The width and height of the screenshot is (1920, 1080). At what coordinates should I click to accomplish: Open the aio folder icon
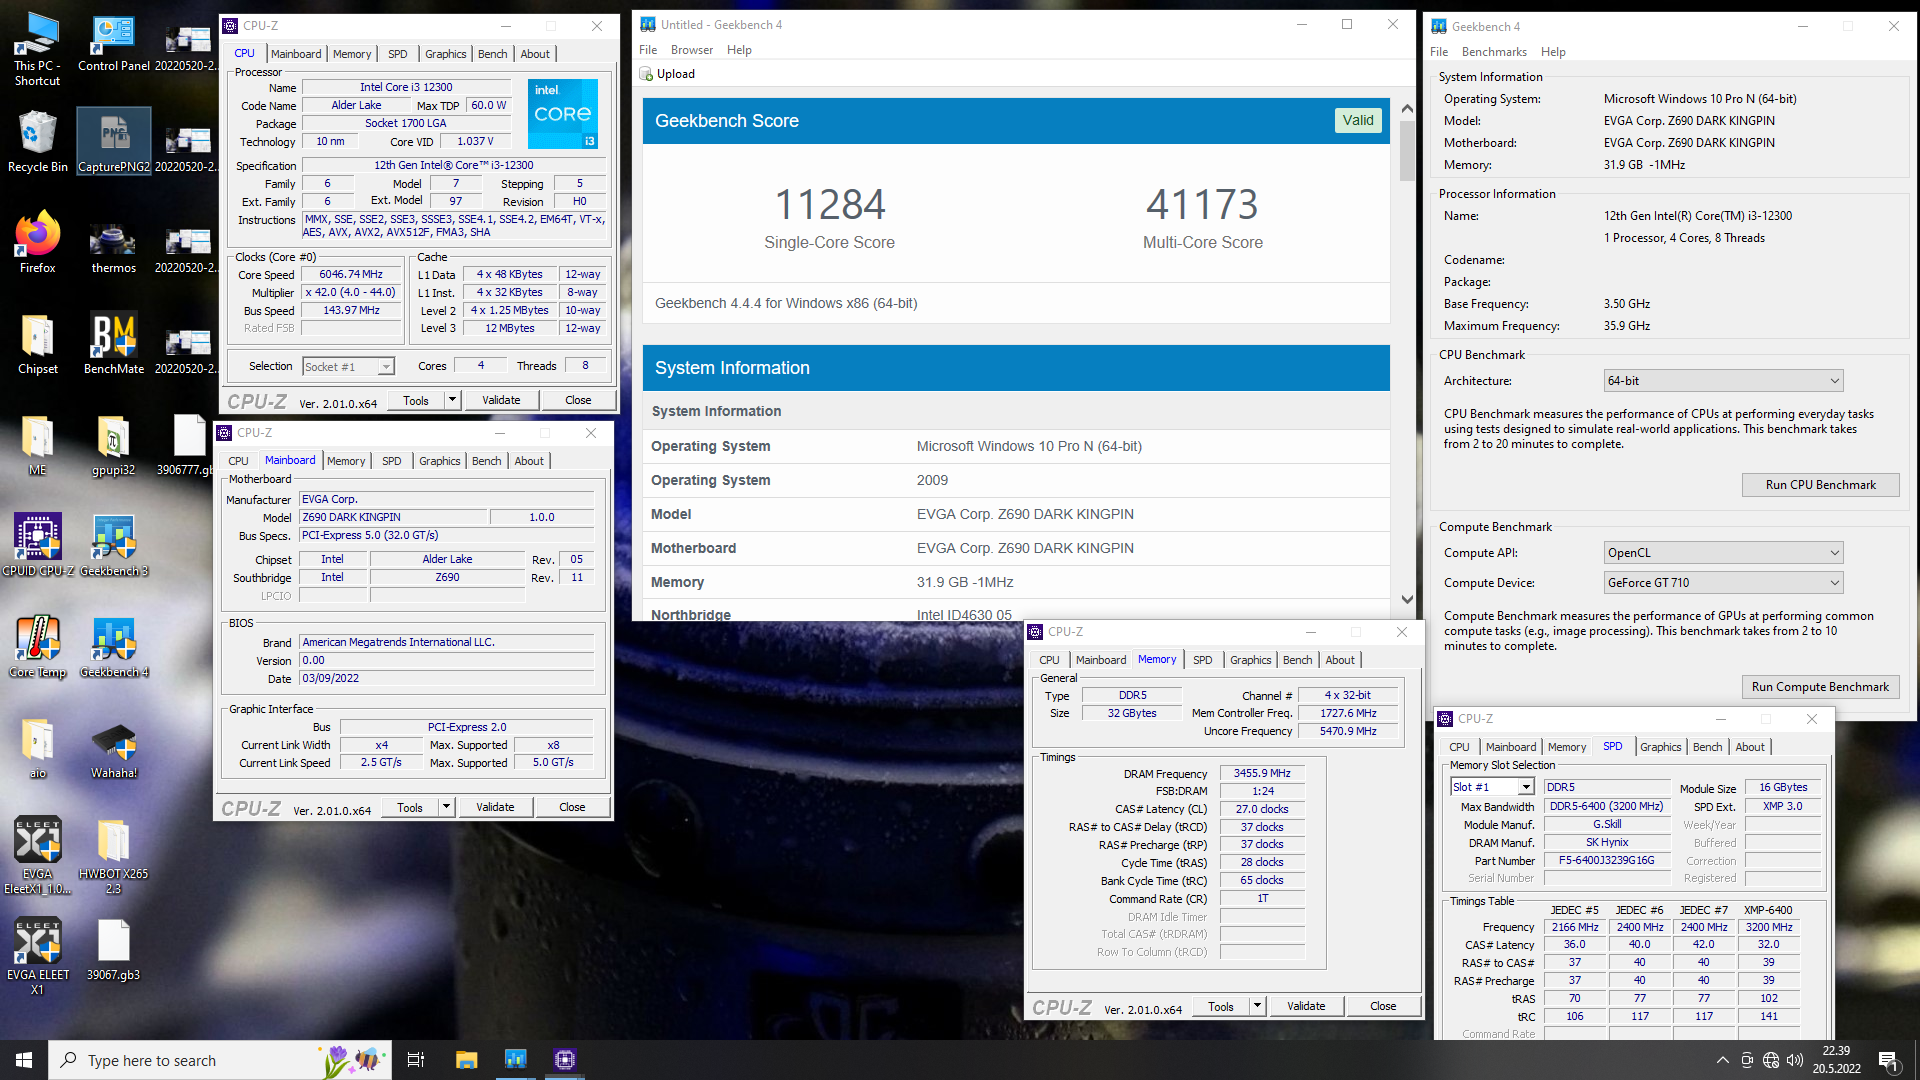point(37,748)
